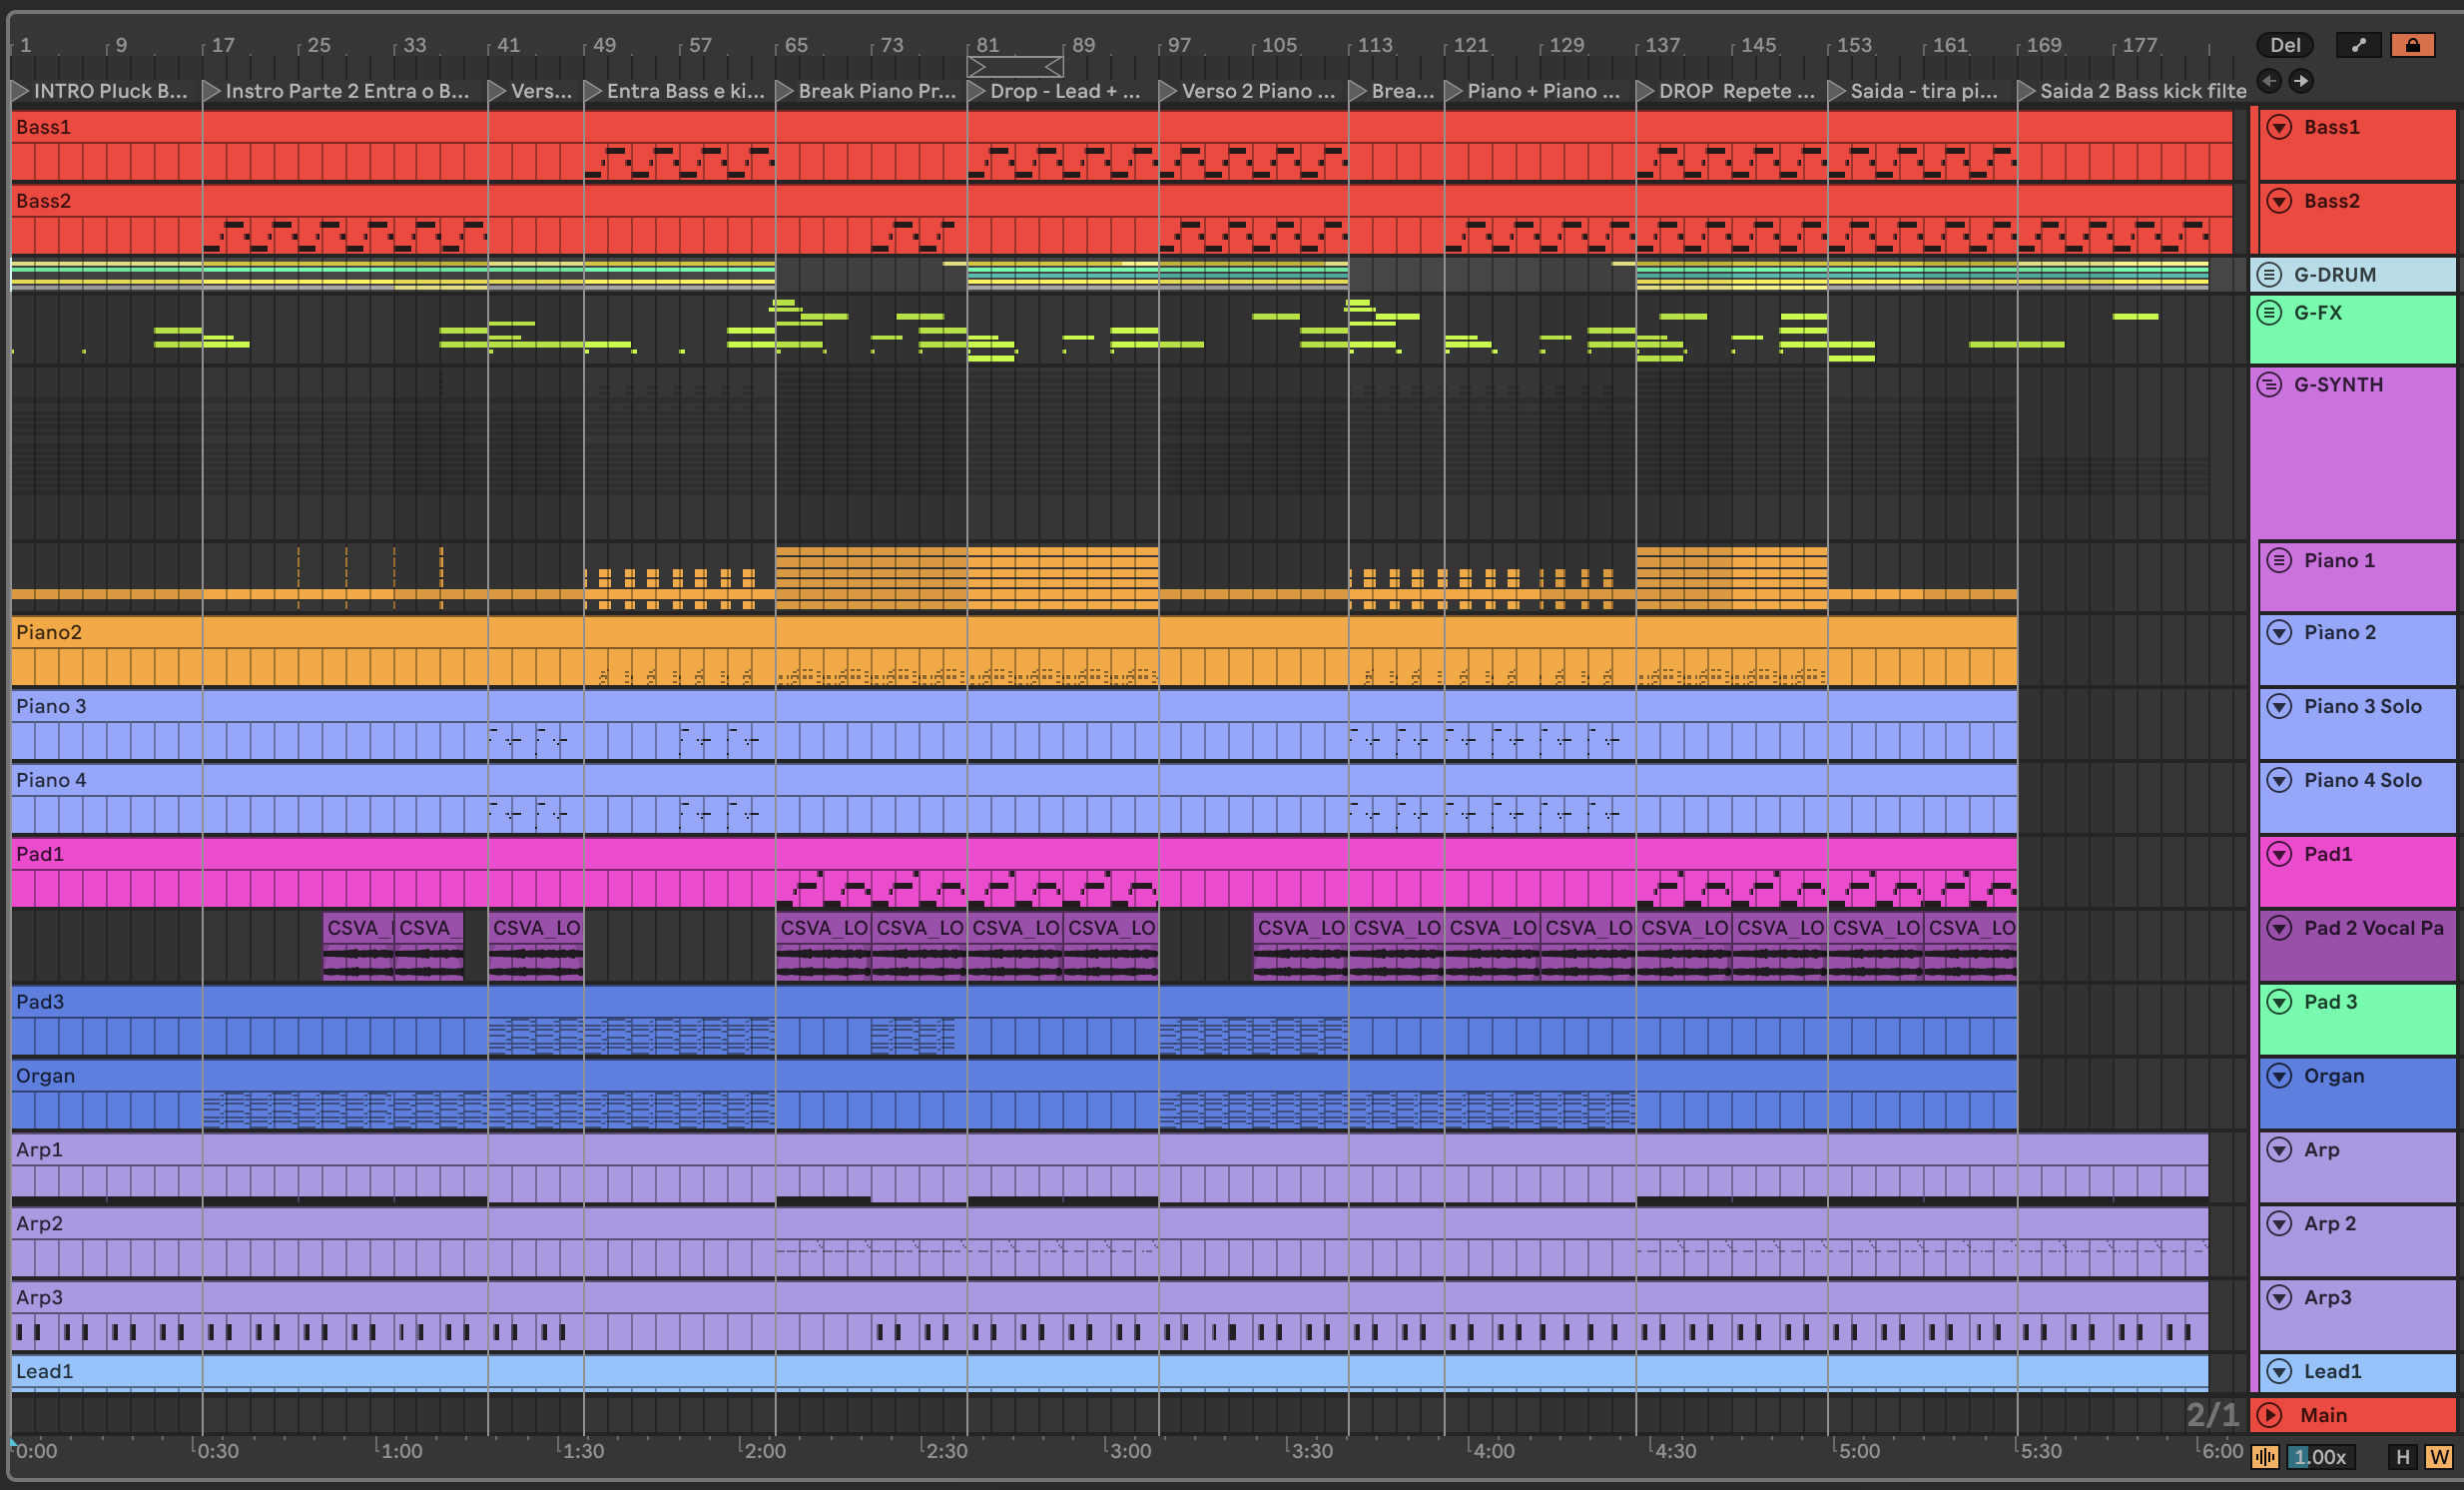The width and height of the screenshot is (2464, 1490).
Task: Click the G-DRUM group fold icon
Action: [x=2270, y=274]
